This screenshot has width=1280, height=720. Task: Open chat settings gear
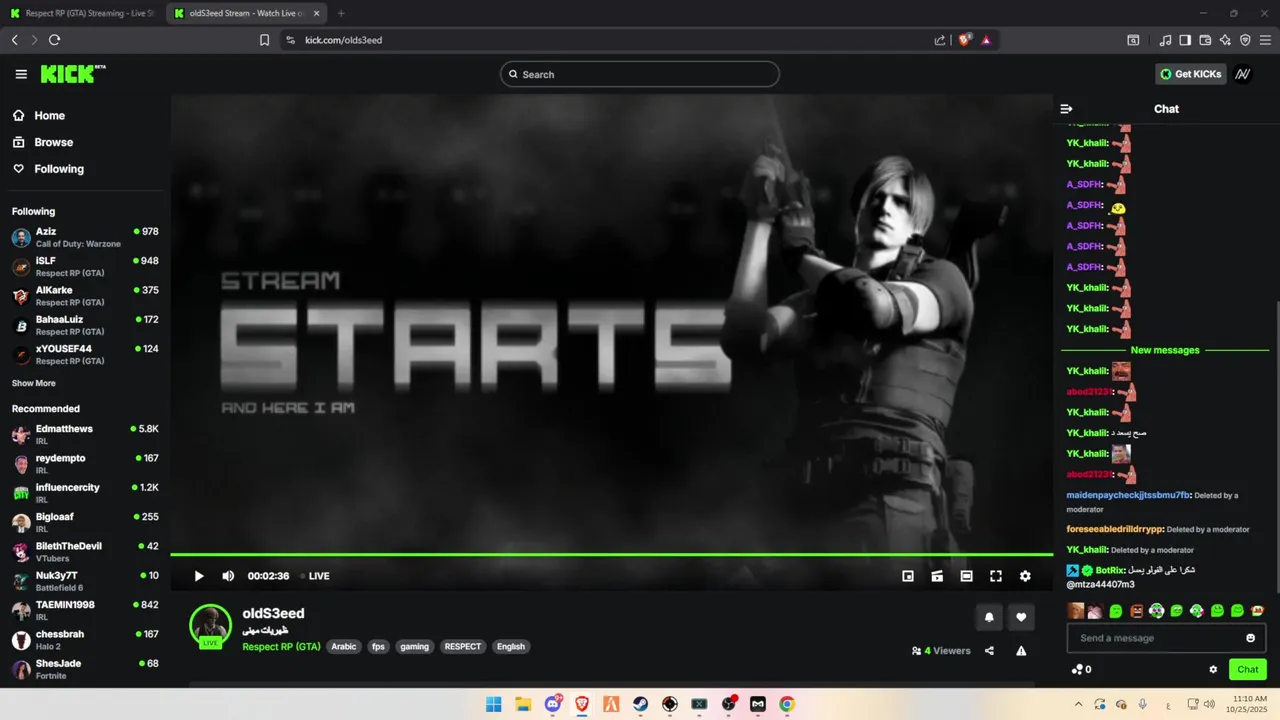1213,670
